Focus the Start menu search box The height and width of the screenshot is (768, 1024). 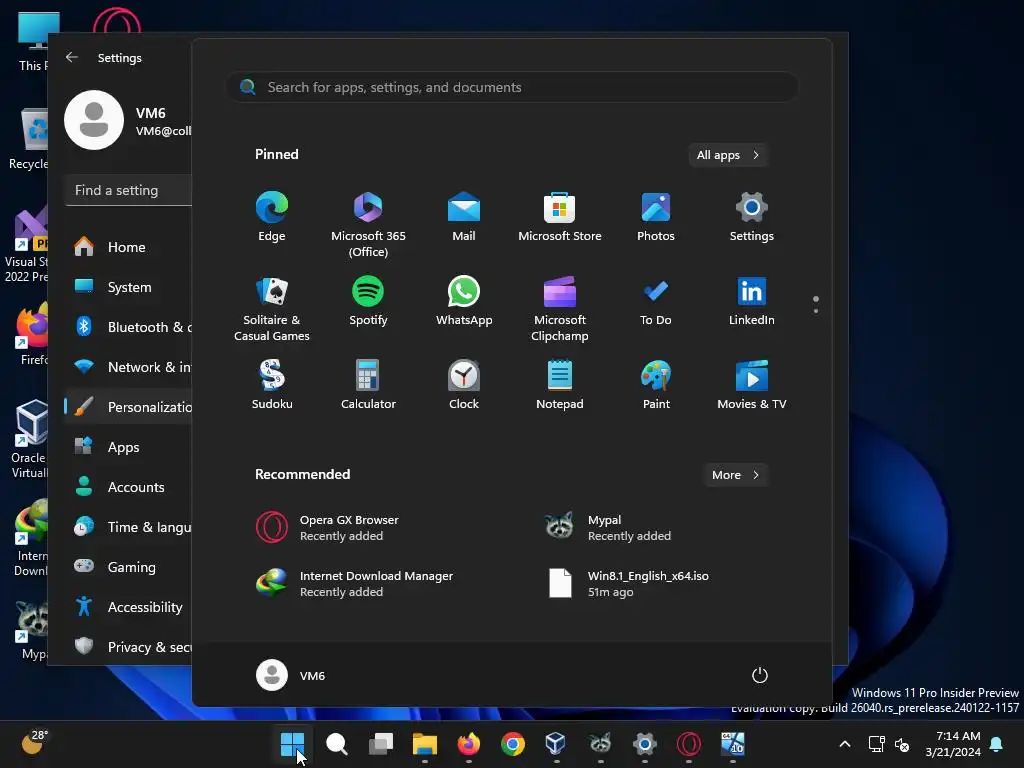[x=512, y=88]
